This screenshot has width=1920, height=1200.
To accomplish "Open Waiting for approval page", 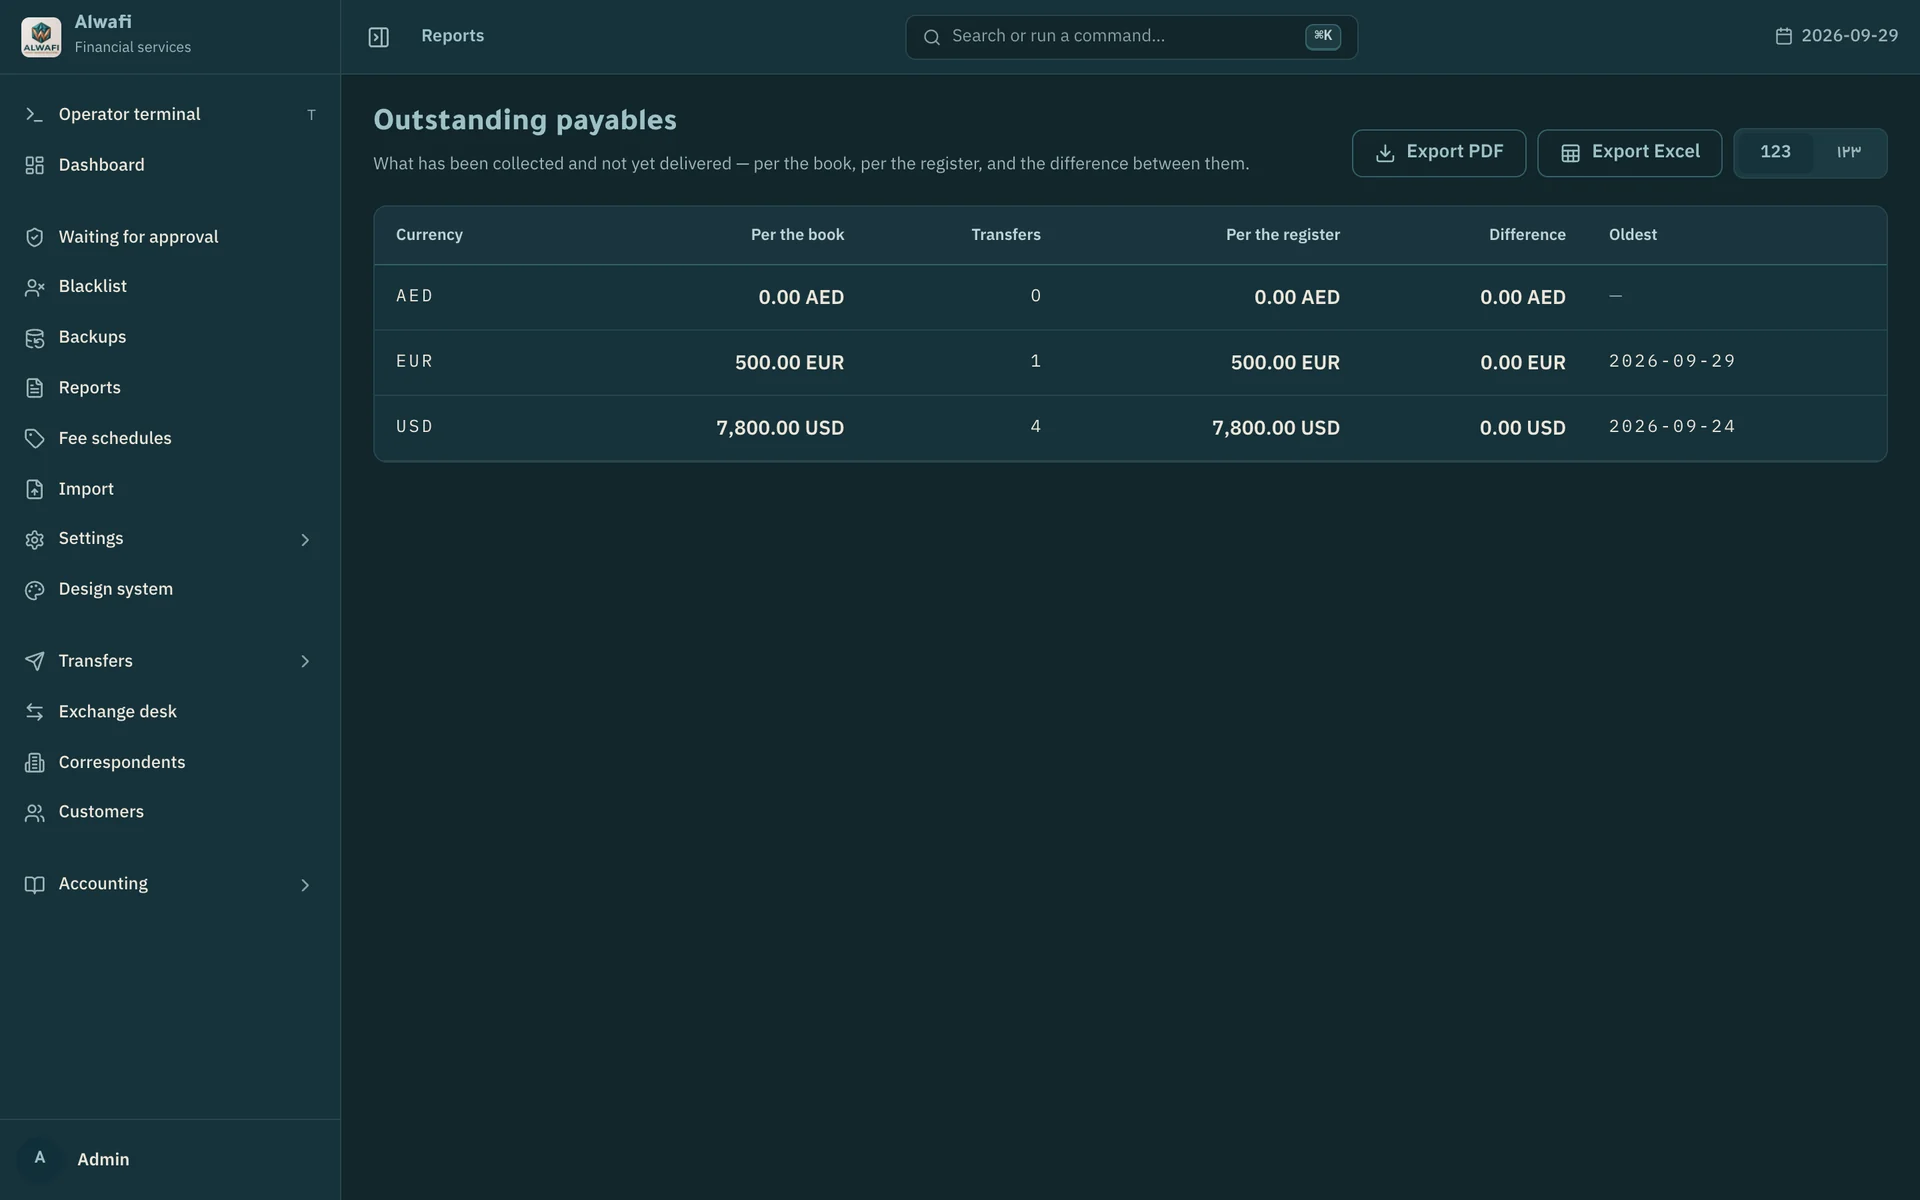I will coord(170,237).
